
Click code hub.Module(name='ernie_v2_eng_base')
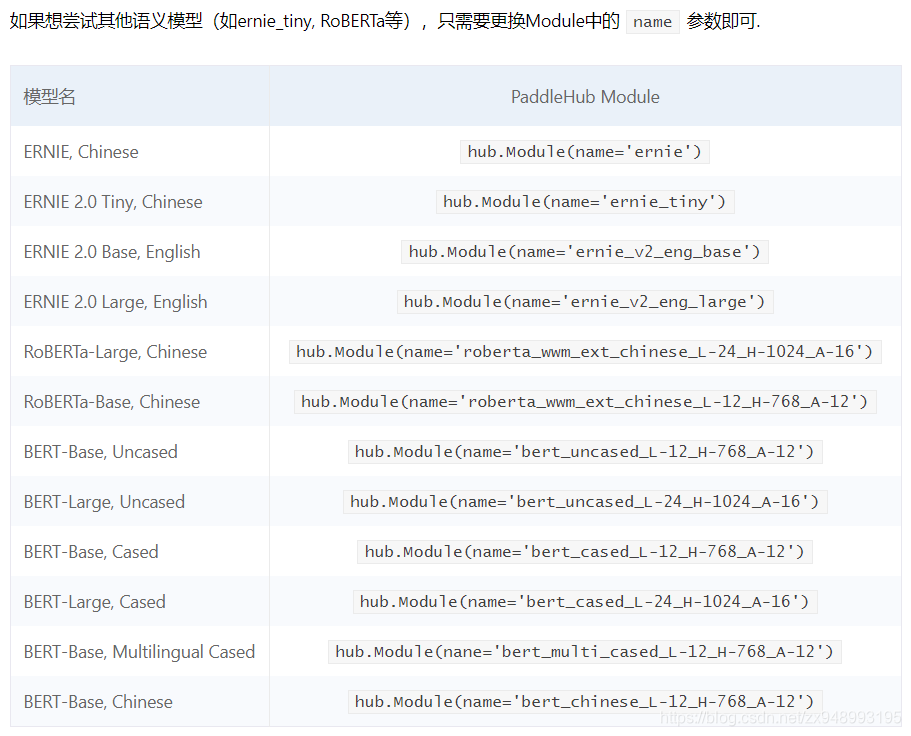coord(584,252)
